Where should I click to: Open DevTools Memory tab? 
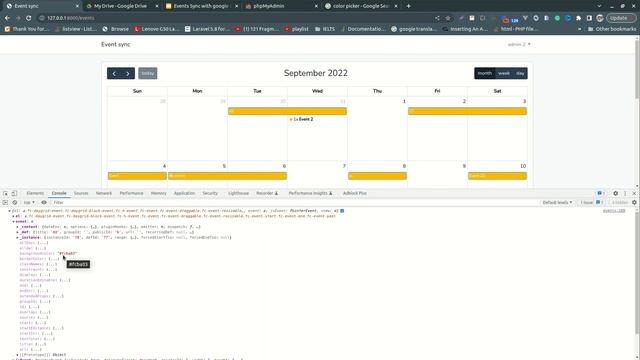(x=158, y=193)
